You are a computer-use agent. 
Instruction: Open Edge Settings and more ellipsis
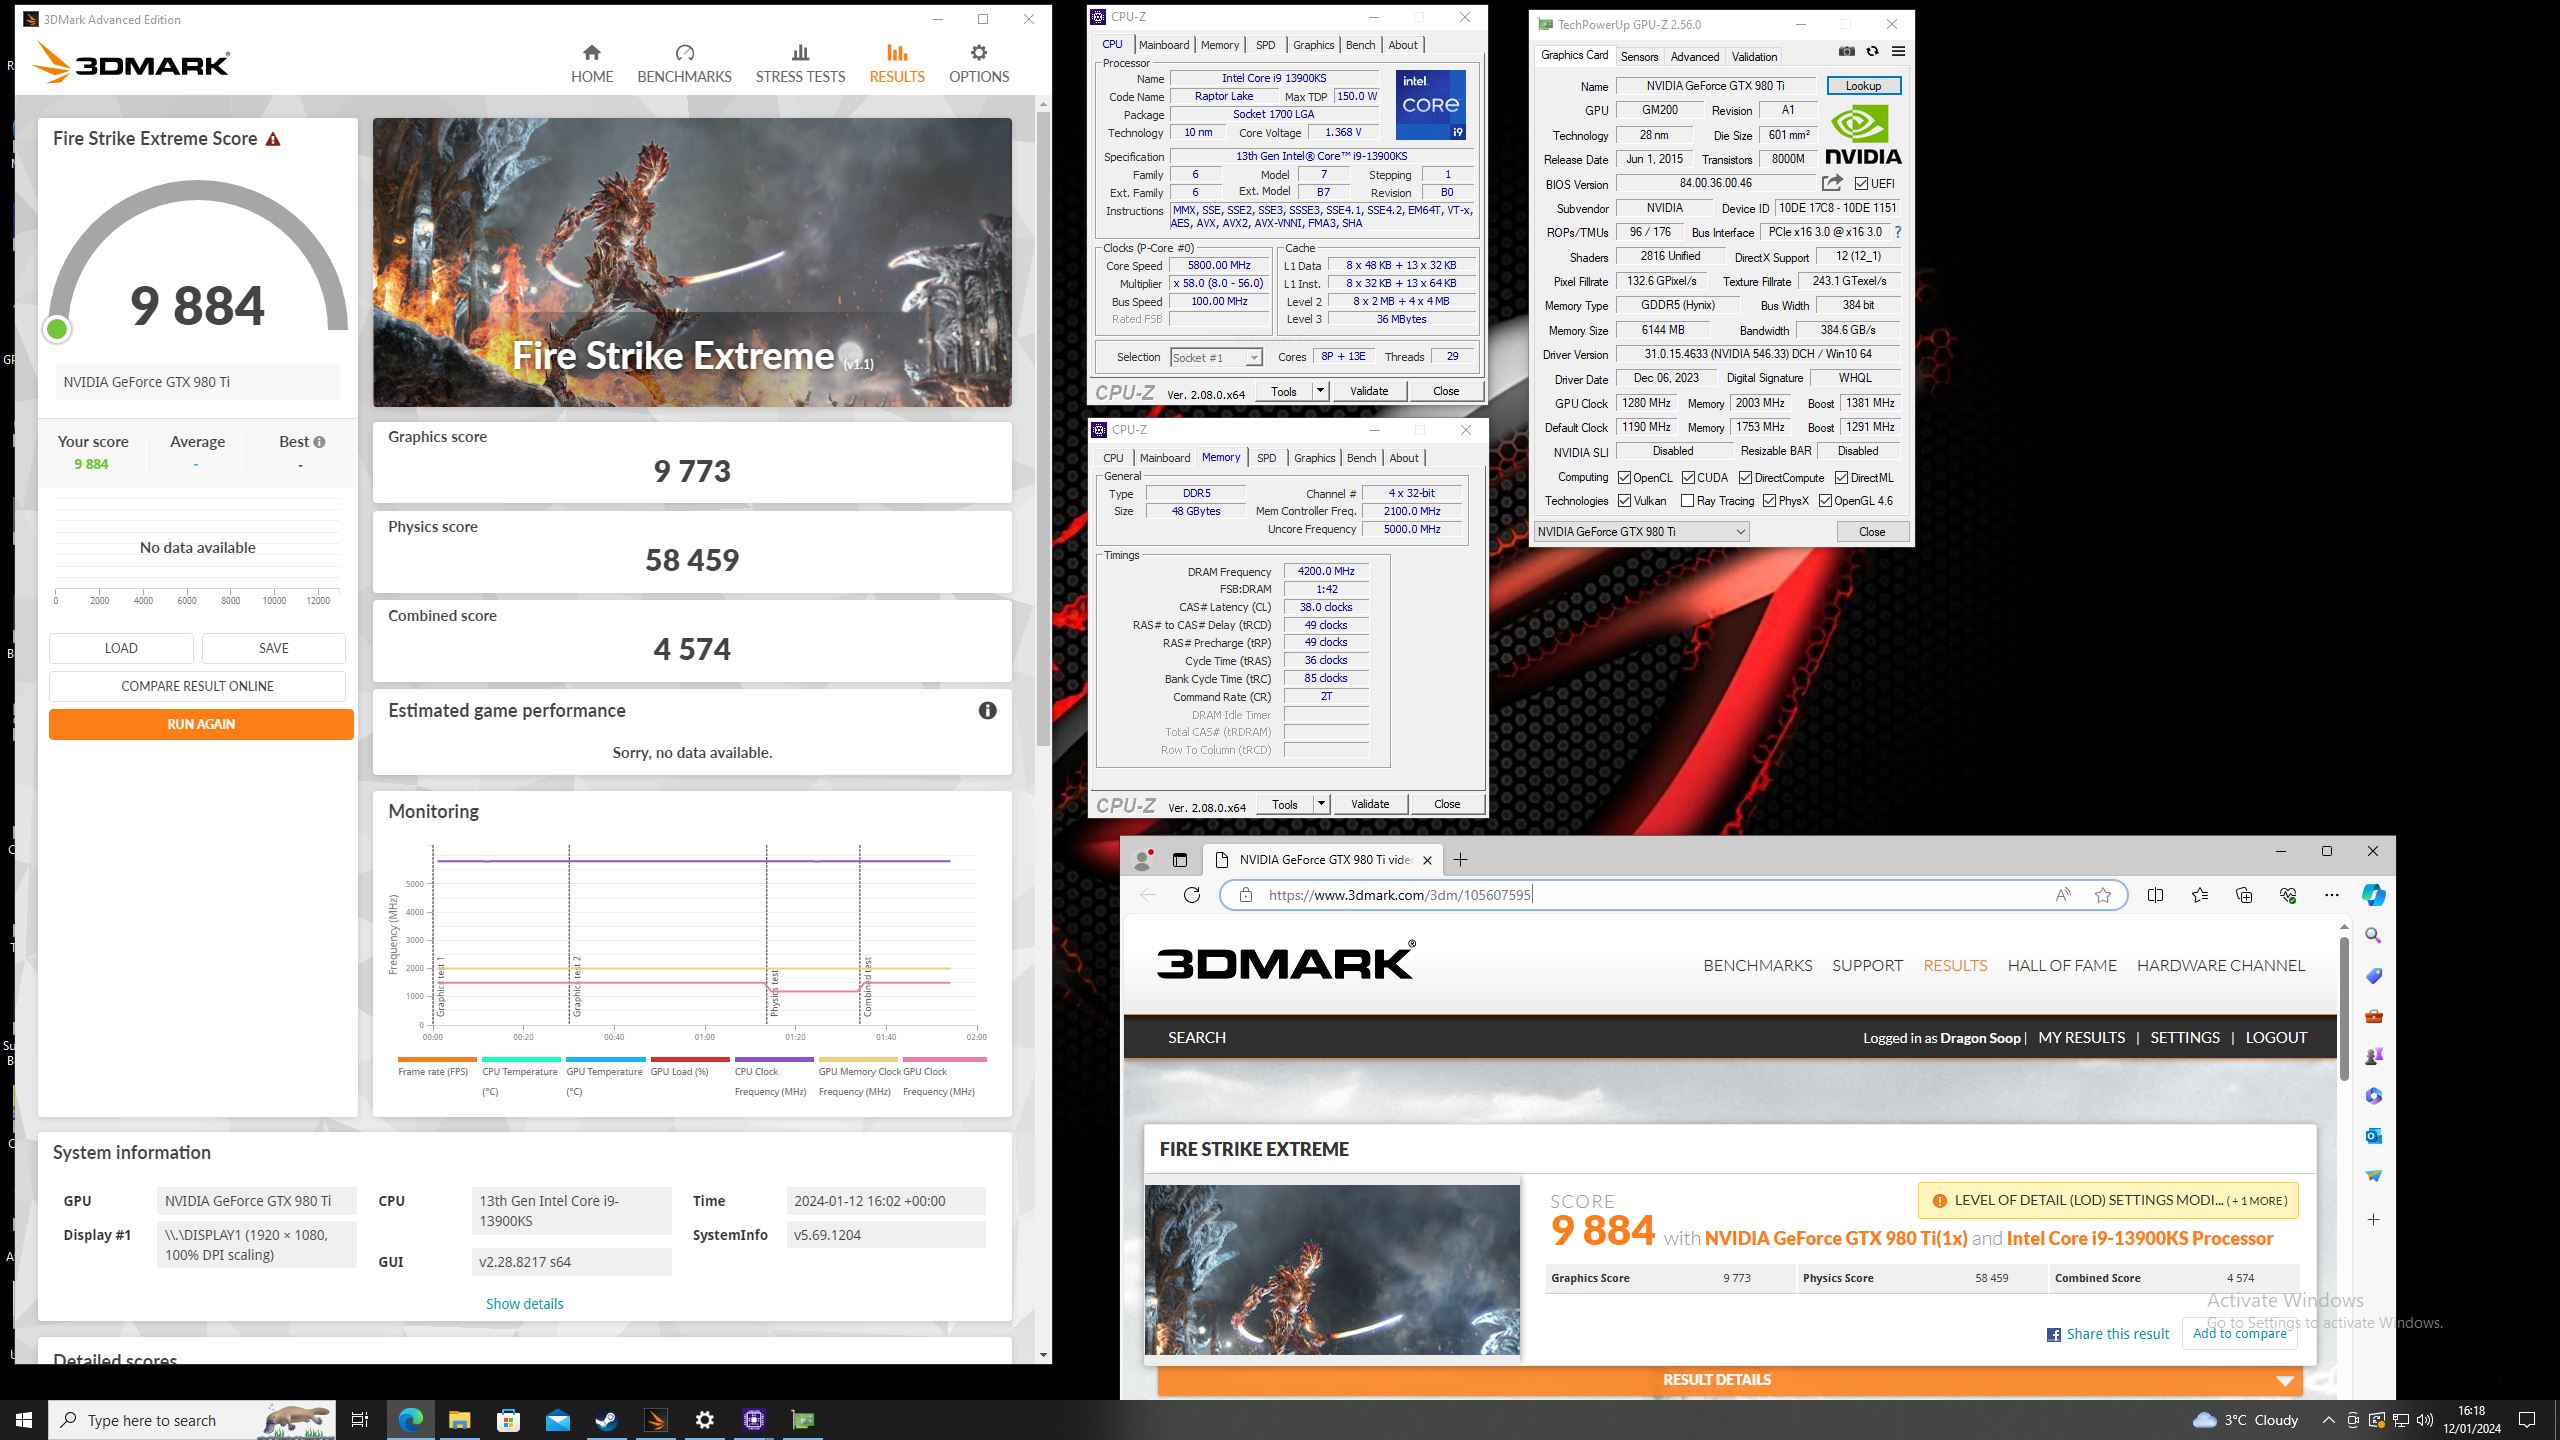coord(2331,895)
